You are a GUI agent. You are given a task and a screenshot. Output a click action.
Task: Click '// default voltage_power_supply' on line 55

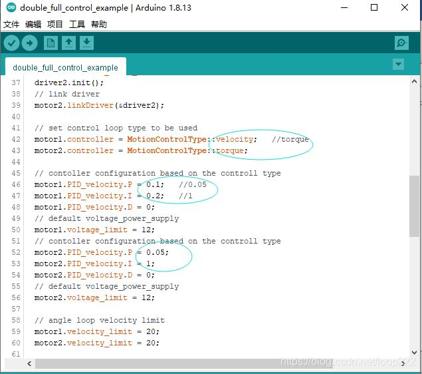coord(107,286)
